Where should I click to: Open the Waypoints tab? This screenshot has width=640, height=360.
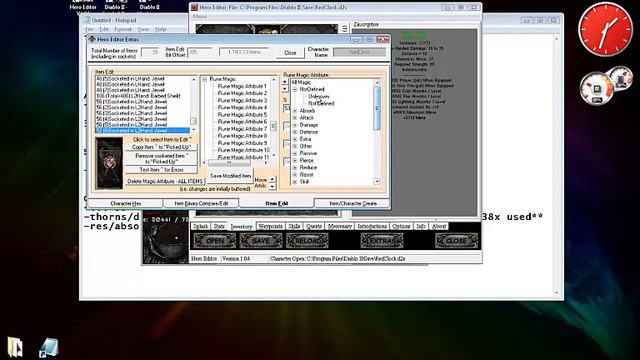(271, 226)
